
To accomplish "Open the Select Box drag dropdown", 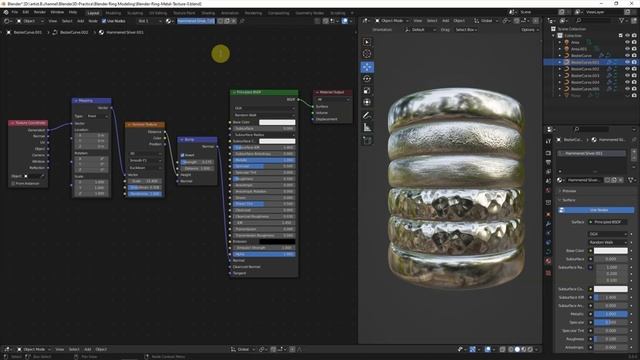I will (466, 30).
